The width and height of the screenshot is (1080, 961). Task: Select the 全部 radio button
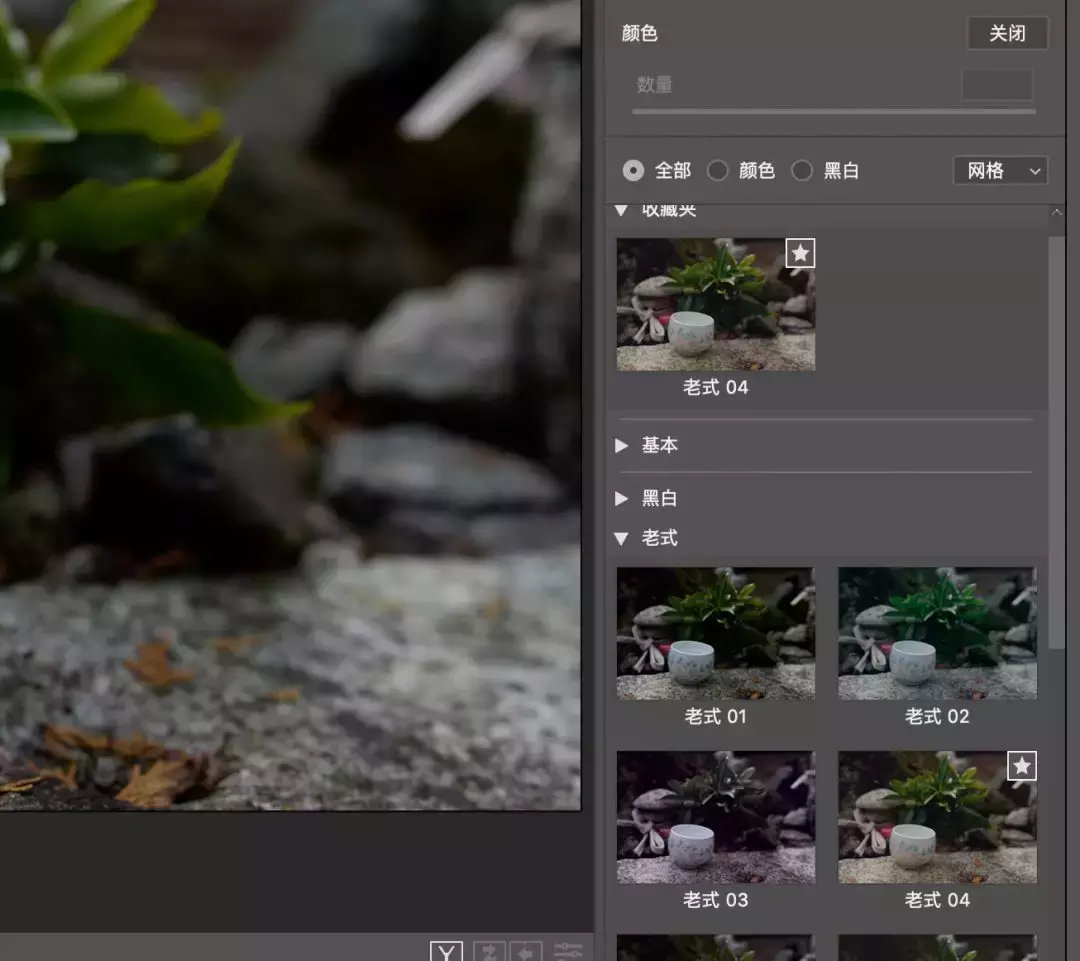[x=633, y=171]
